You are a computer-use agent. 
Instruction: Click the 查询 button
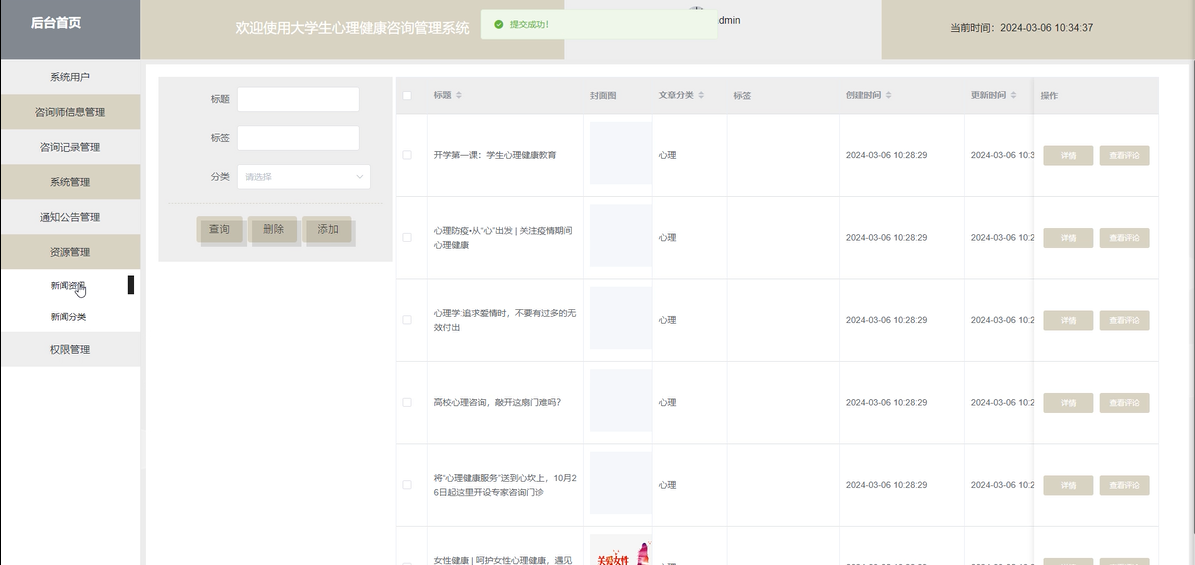tap(219, 230)
